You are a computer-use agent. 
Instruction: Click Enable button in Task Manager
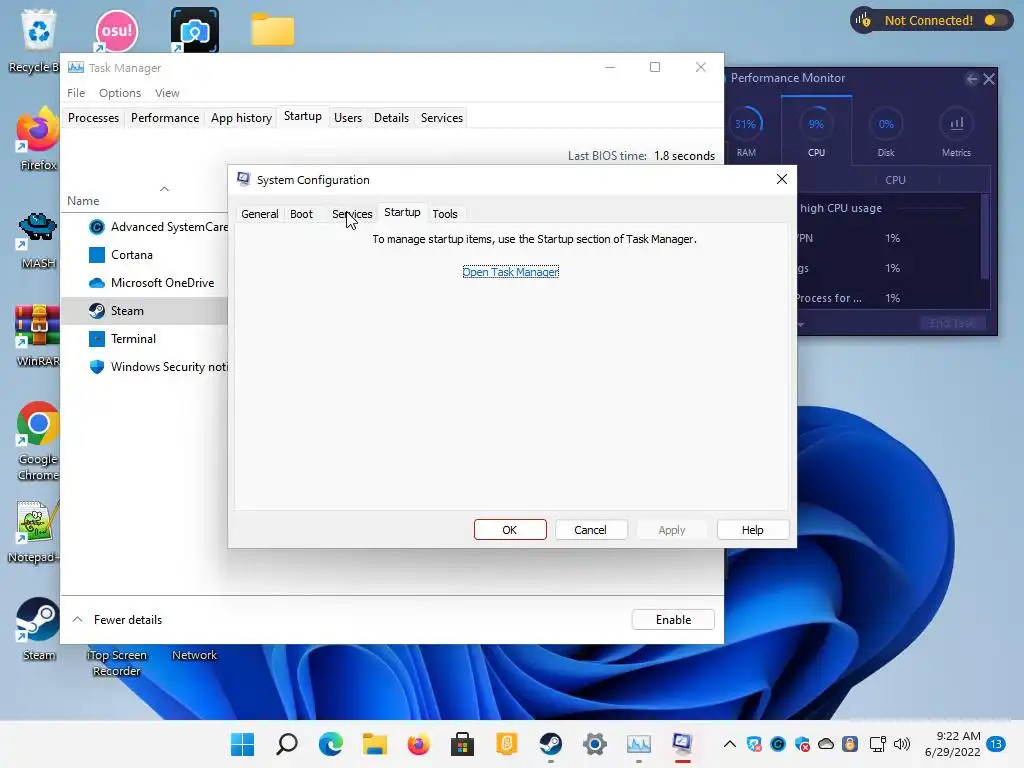coord(673,619)
